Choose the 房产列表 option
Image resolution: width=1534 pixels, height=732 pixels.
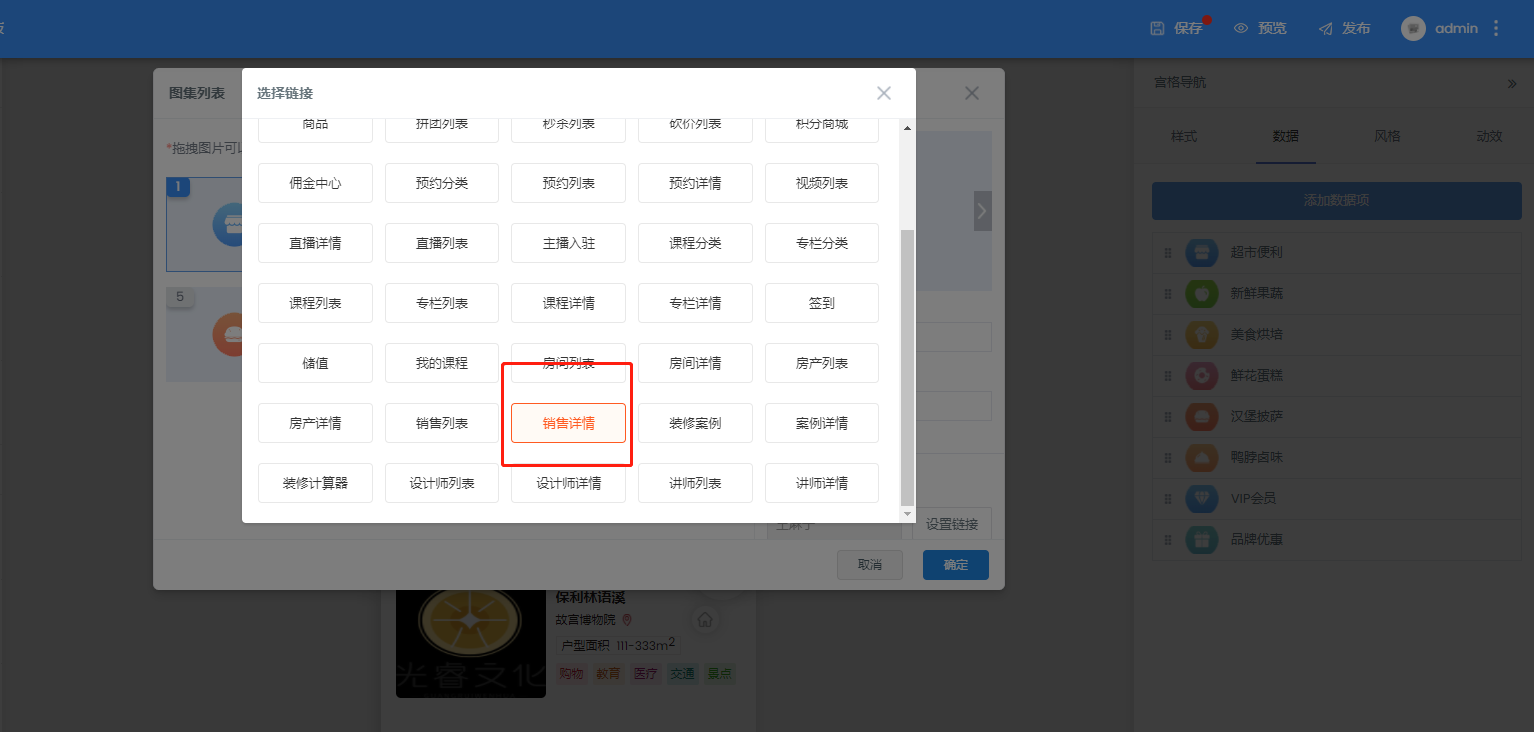[x=822, y=363]
